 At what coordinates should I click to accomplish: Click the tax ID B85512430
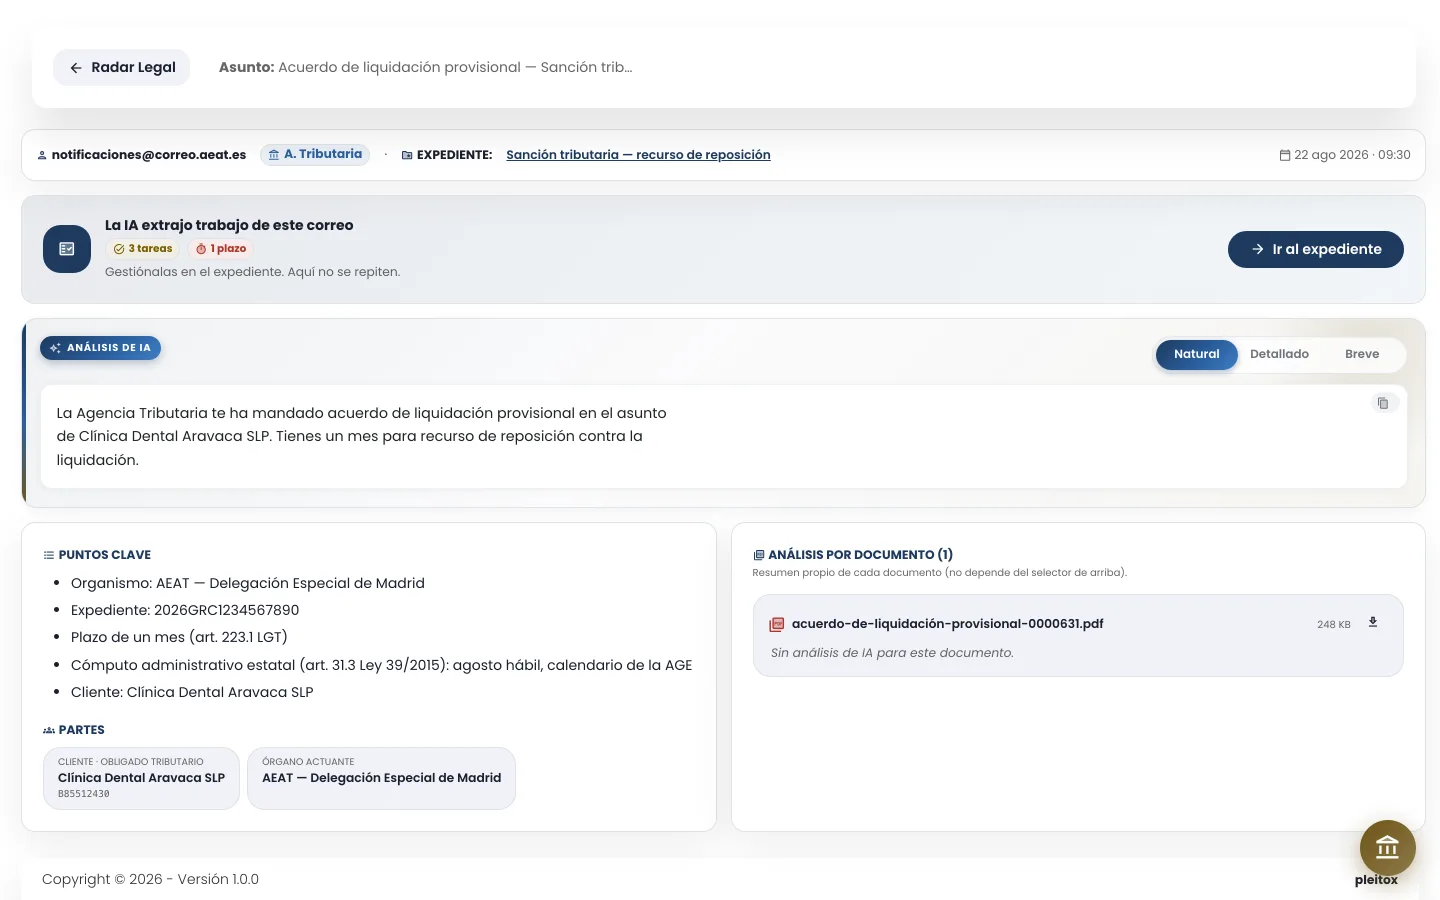click(84, 794)
